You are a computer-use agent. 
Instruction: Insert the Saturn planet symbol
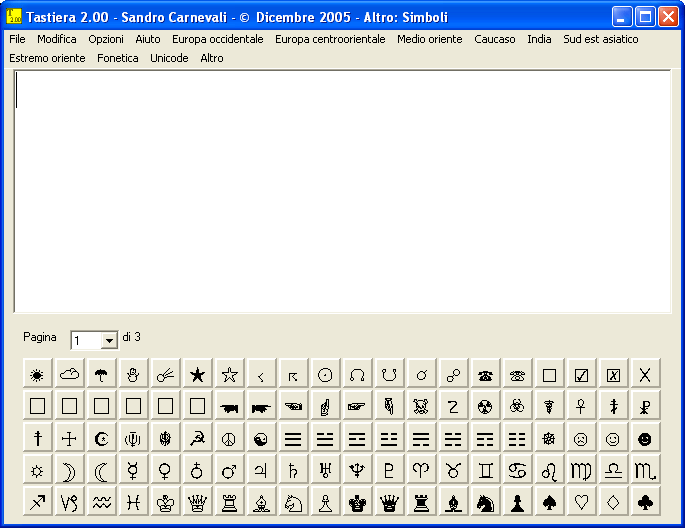click(x=293, y=469)
